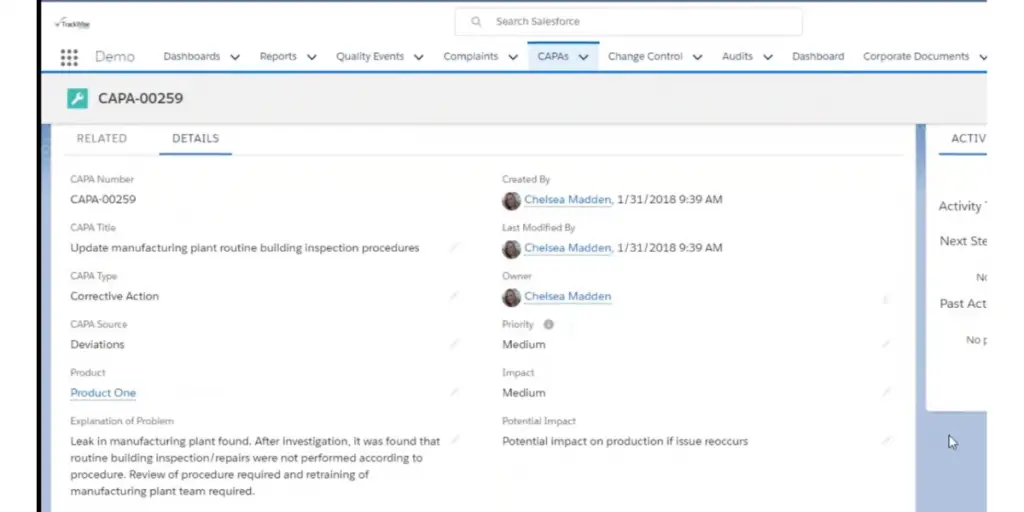
Task: Click the Last Modified By avatar photo
Action: 511,249
